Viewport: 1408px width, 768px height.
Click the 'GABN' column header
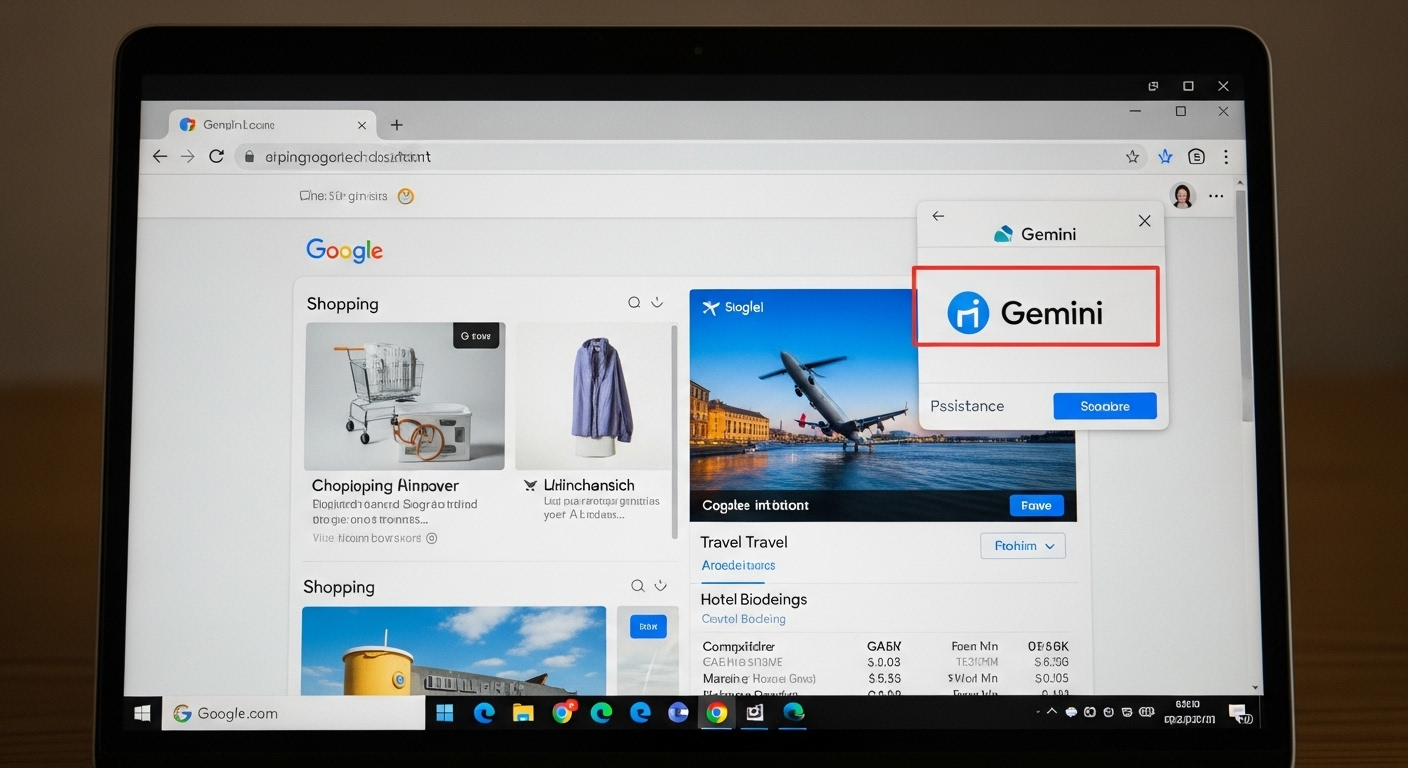[884, 647]
